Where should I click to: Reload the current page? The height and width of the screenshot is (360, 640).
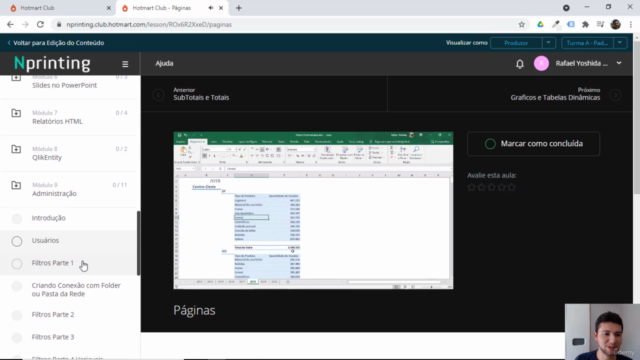point(40,24)
